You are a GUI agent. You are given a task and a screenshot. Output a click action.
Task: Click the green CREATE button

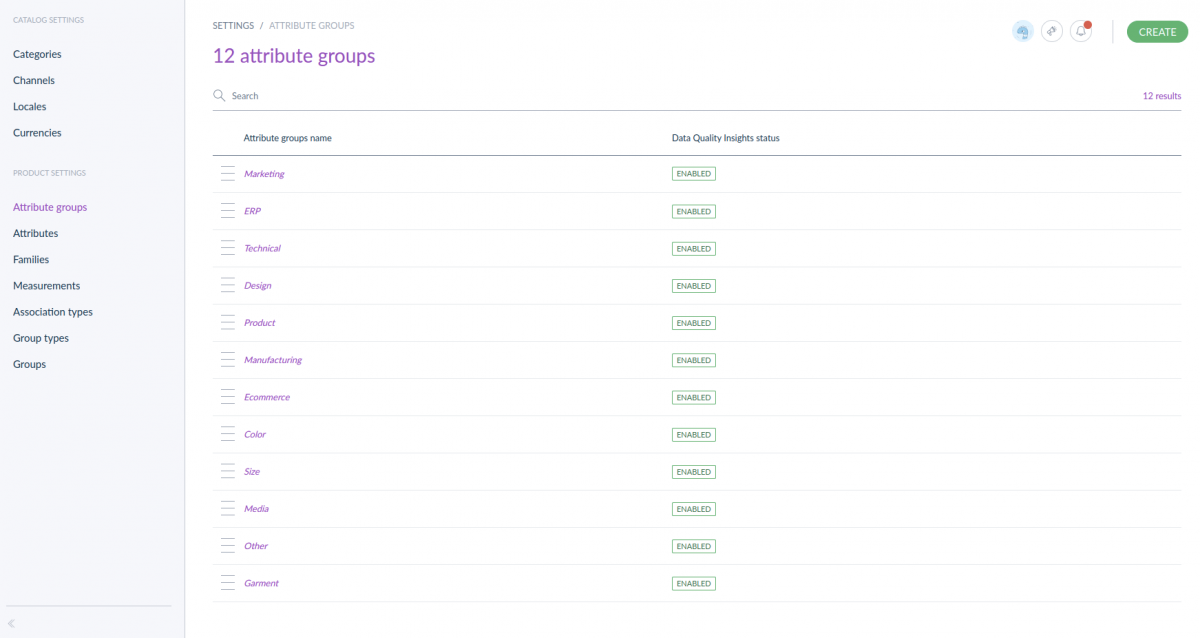[x=1157, y=32]
